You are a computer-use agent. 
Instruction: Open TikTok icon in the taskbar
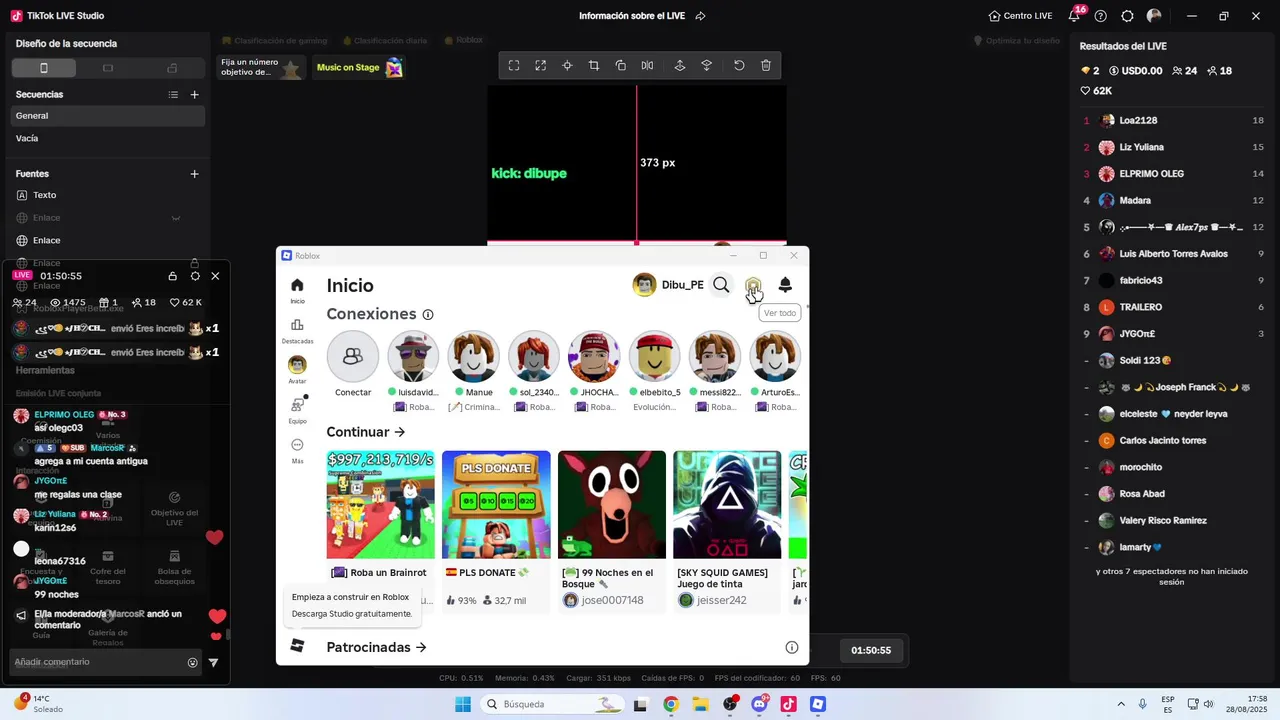[789, 704]
